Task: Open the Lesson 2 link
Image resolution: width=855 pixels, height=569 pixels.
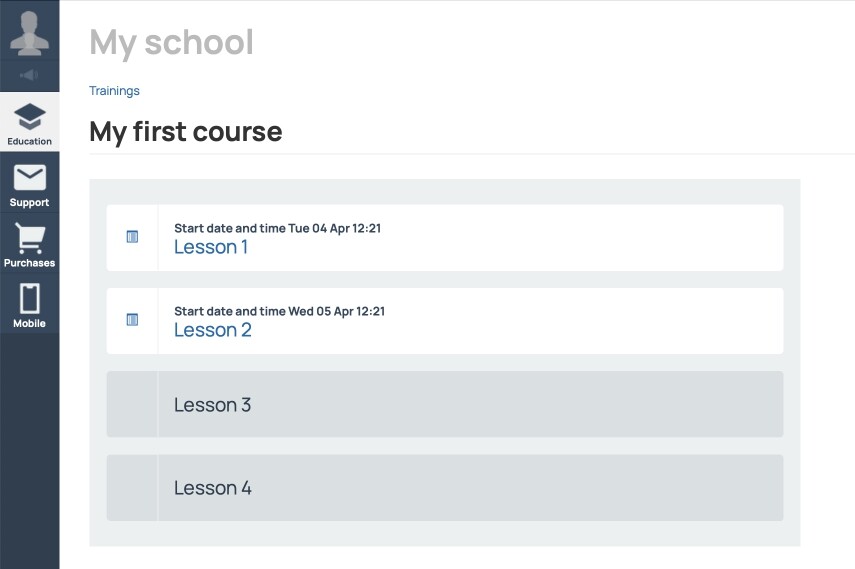Action: click(213, 330)
